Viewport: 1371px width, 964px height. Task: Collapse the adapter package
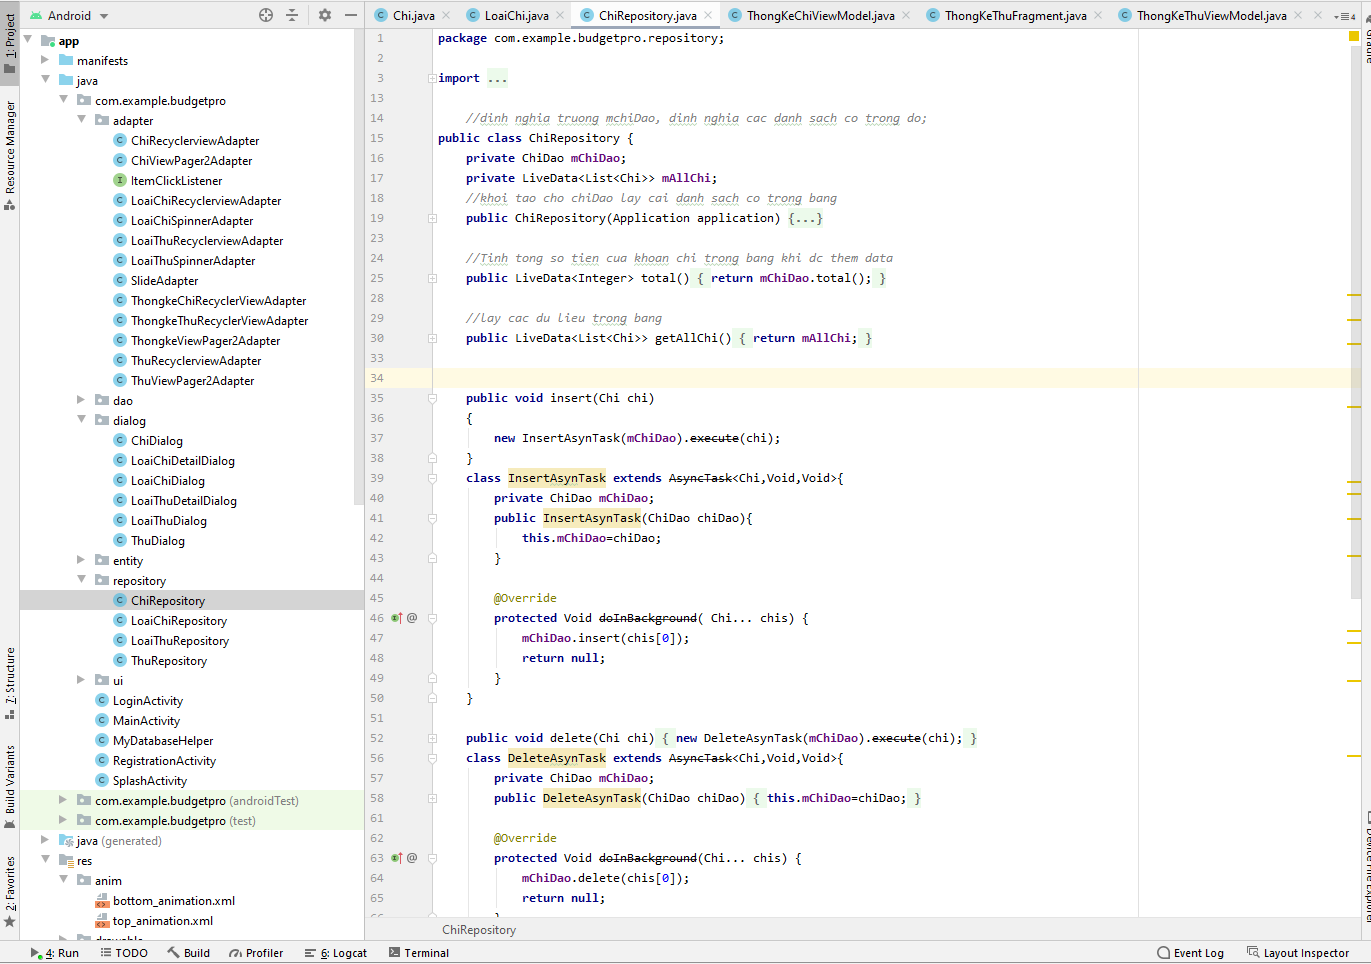82,120
